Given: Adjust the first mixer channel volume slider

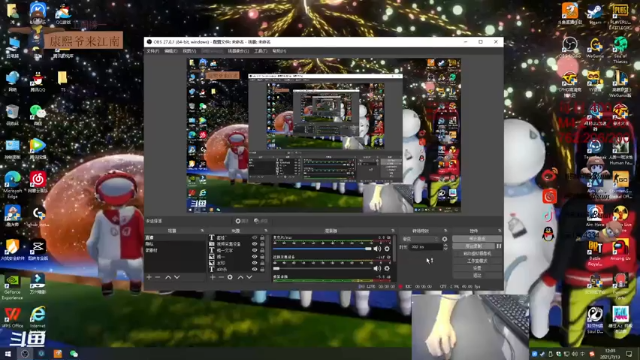Looking at the screenshot, I should click(x=322, y=249).
